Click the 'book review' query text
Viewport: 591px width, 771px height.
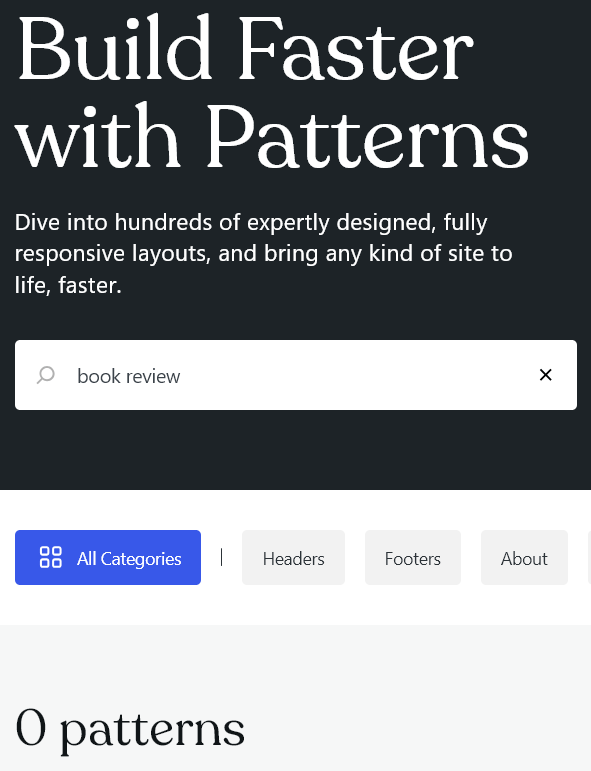click(129, 376)
